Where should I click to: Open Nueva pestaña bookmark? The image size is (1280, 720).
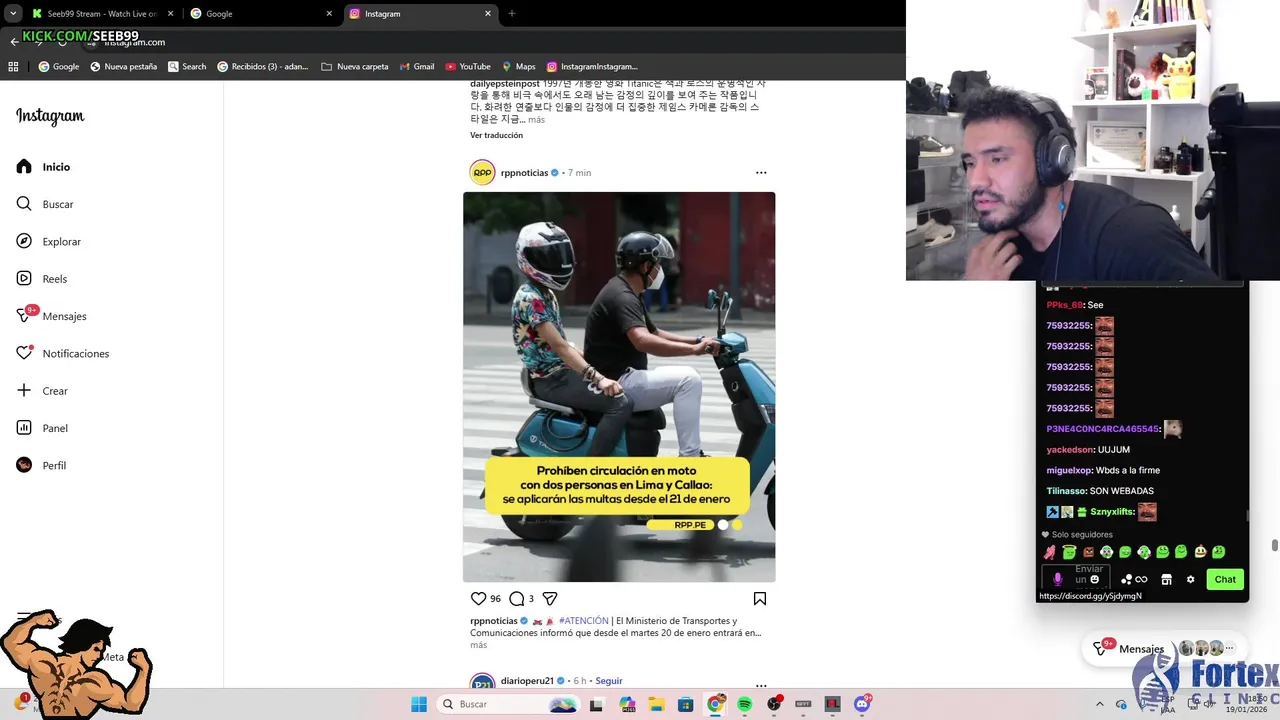[x=123, y=67]
